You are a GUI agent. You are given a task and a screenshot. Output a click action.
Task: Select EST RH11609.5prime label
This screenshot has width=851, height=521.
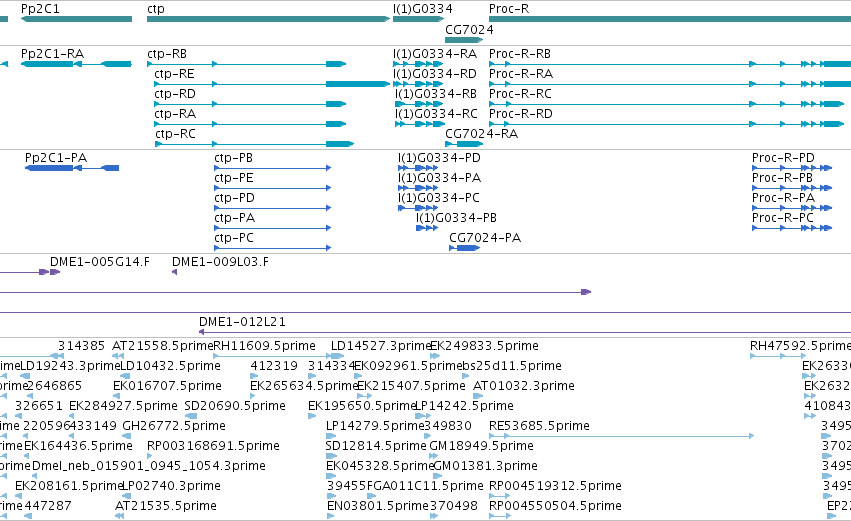[265, 346]
